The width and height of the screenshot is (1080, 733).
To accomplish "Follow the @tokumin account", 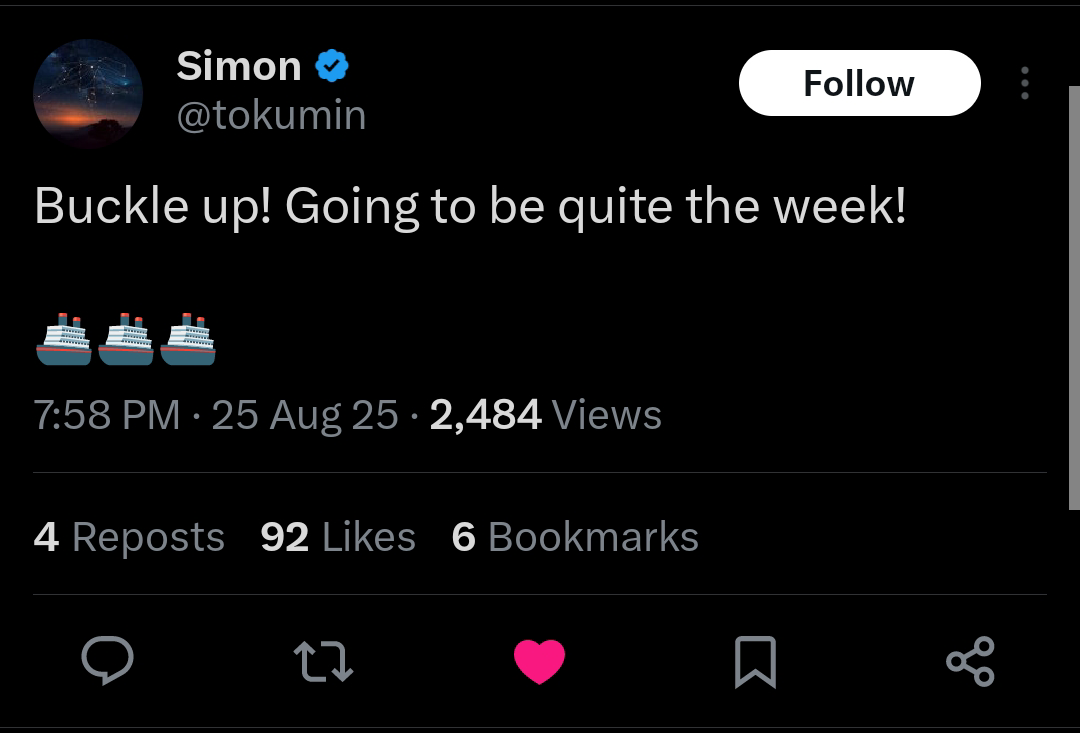I will [x=859, y=83].
